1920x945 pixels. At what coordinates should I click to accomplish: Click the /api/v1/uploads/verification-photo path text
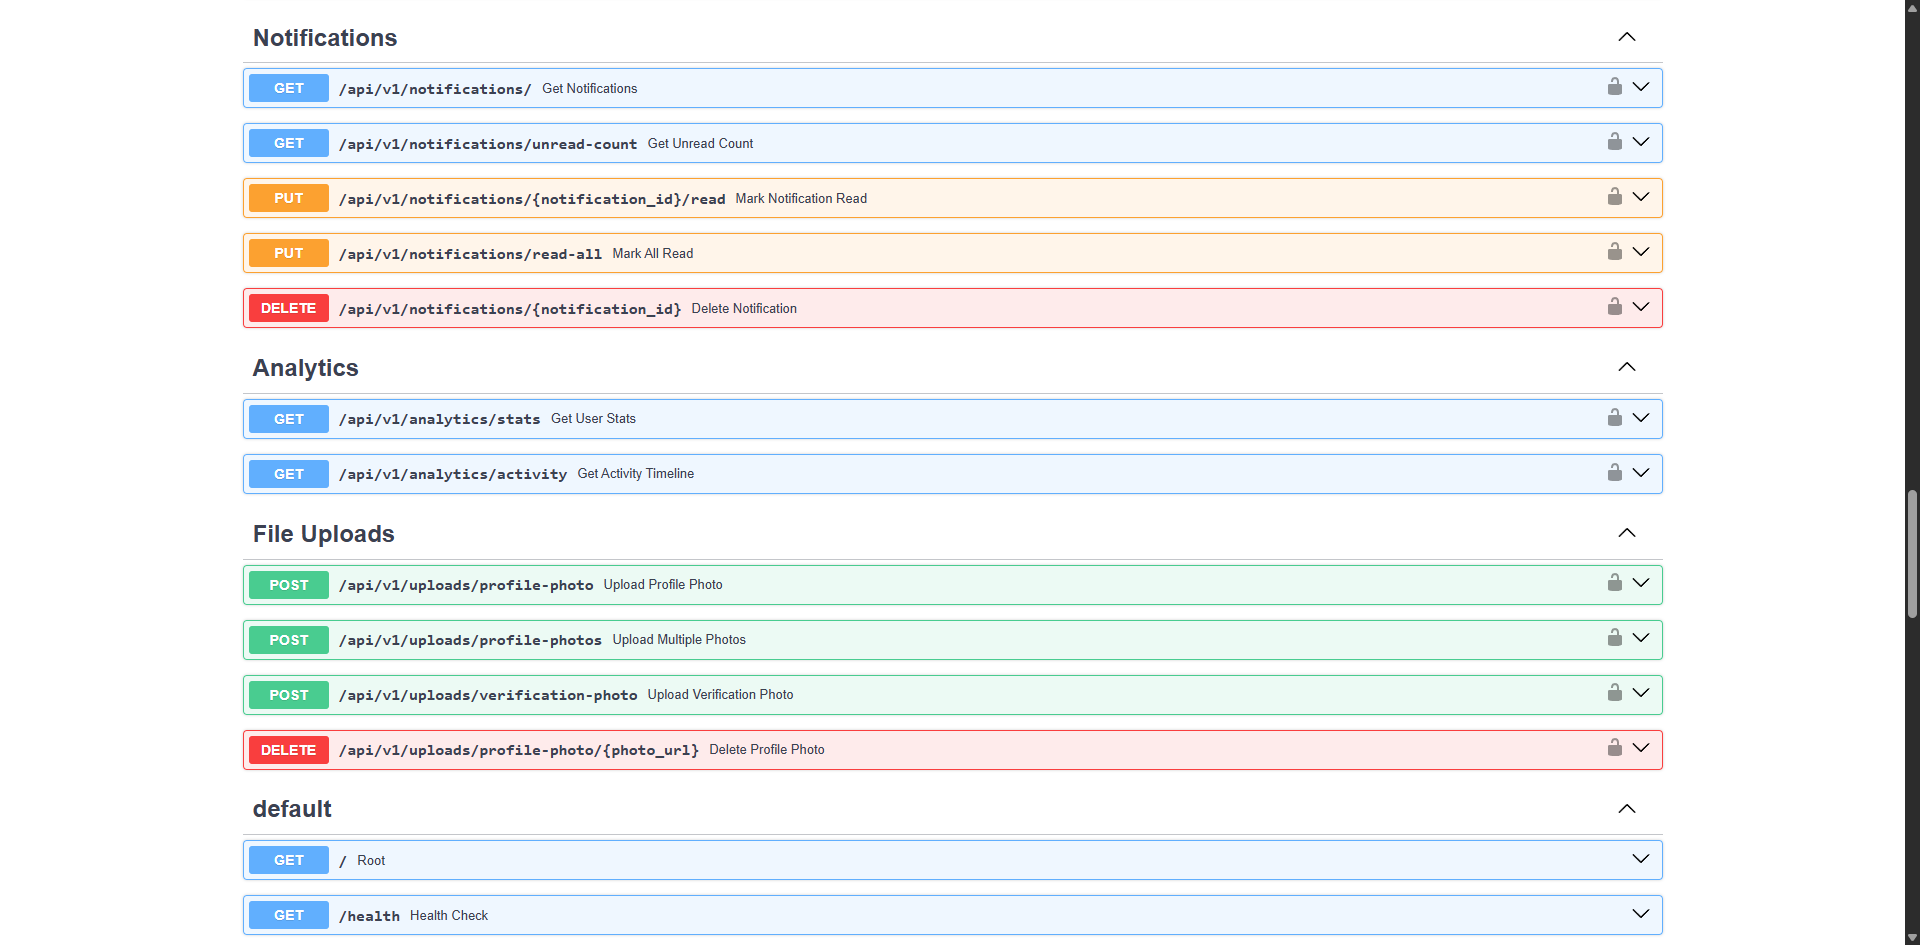488,695
